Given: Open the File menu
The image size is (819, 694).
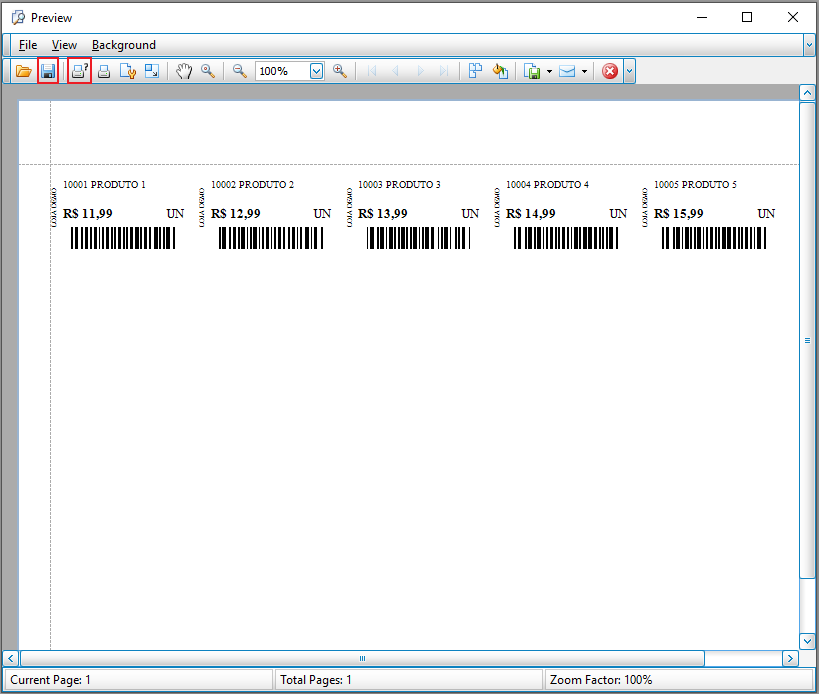Looking at the screenshot, I should coord(28,45).
